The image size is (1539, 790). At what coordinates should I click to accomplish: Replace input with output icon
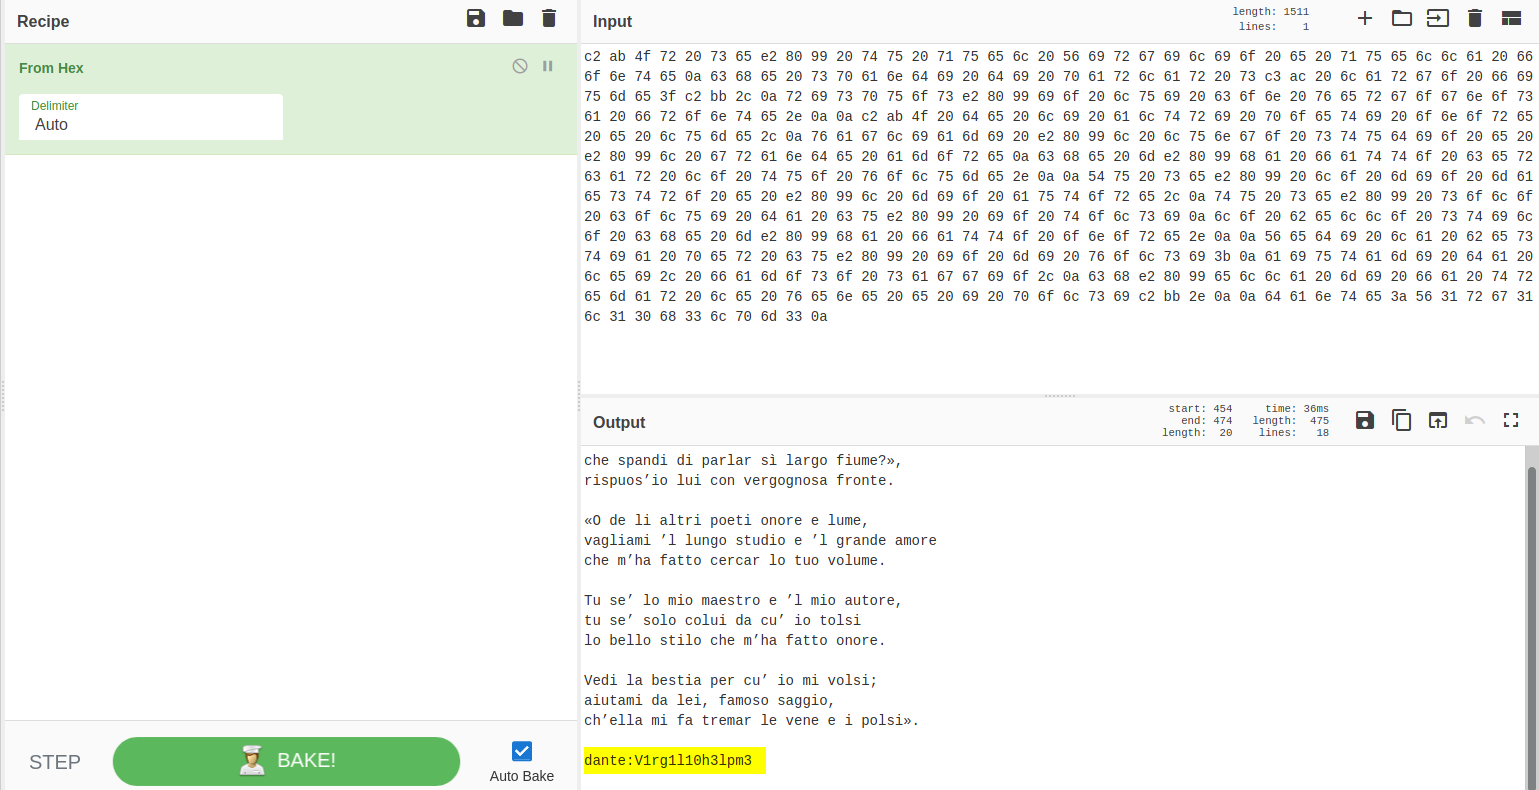coord(1437,420)
